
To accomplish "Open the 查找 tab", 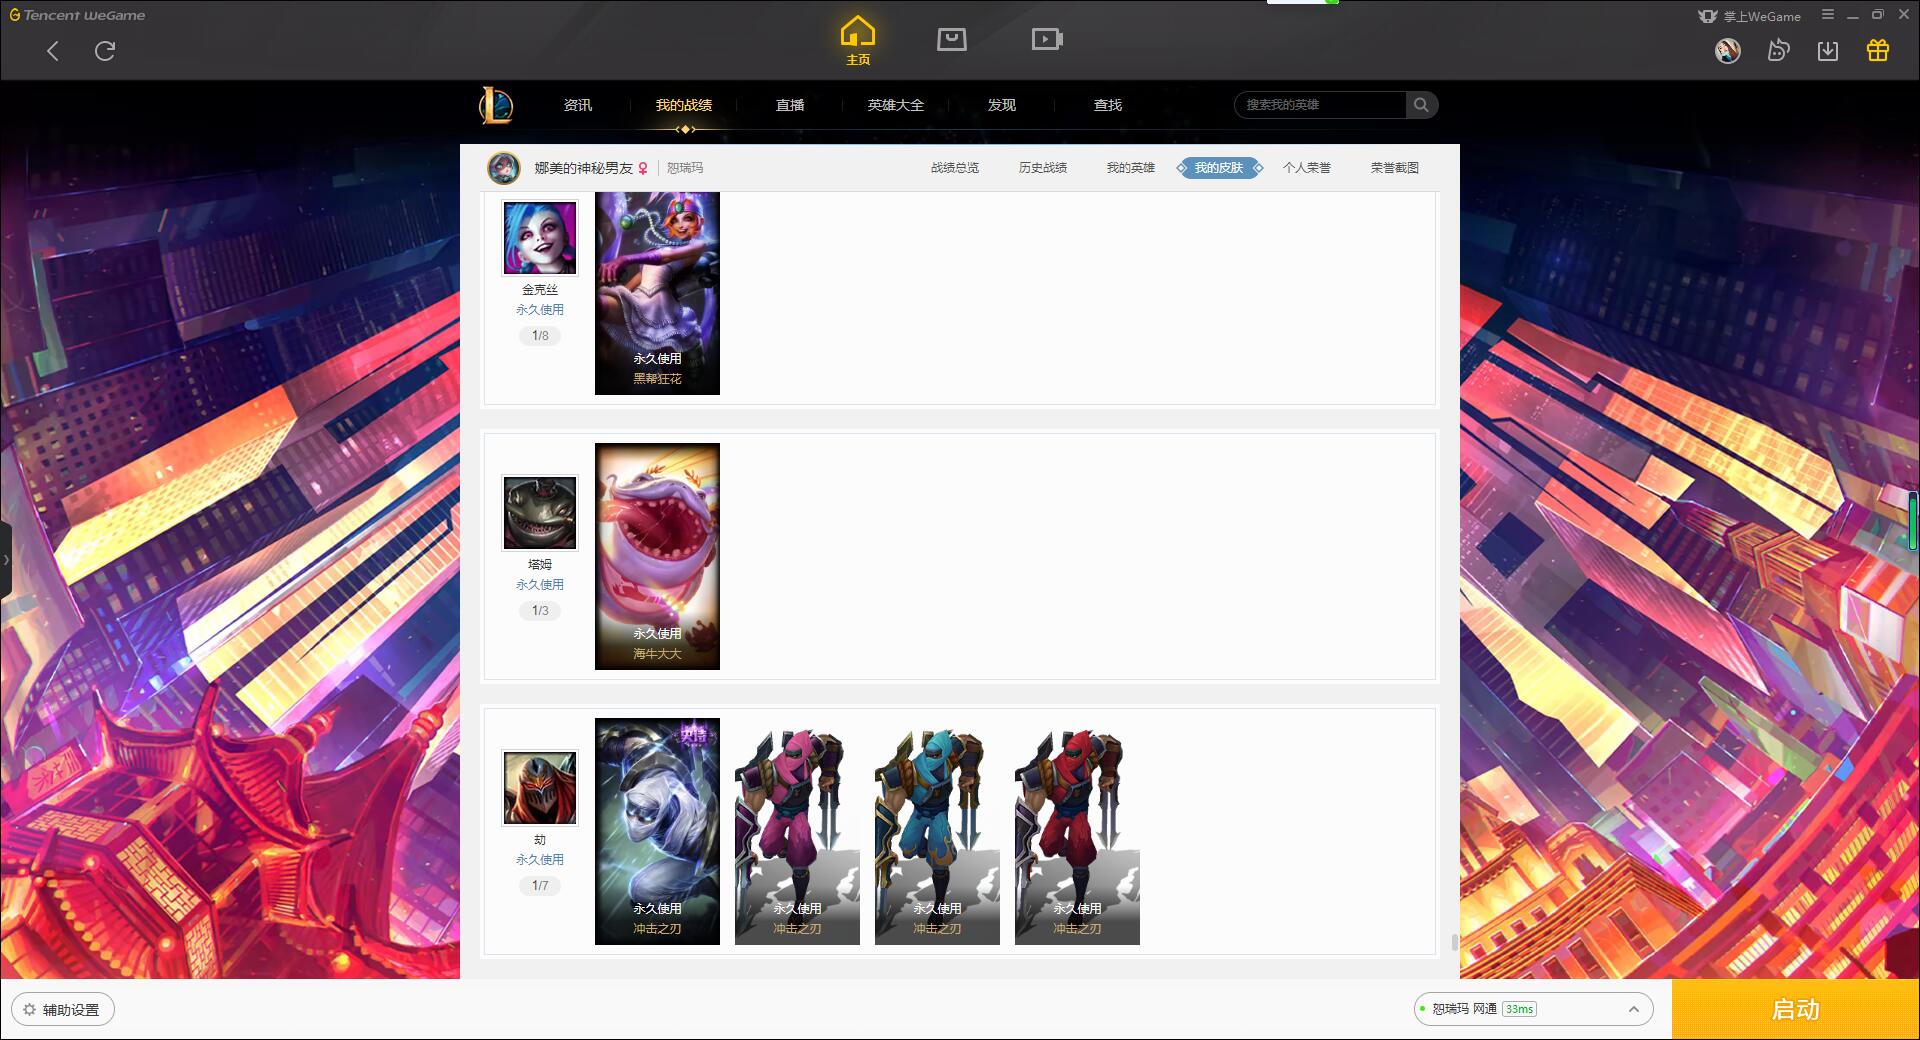I will (1108, 105).
